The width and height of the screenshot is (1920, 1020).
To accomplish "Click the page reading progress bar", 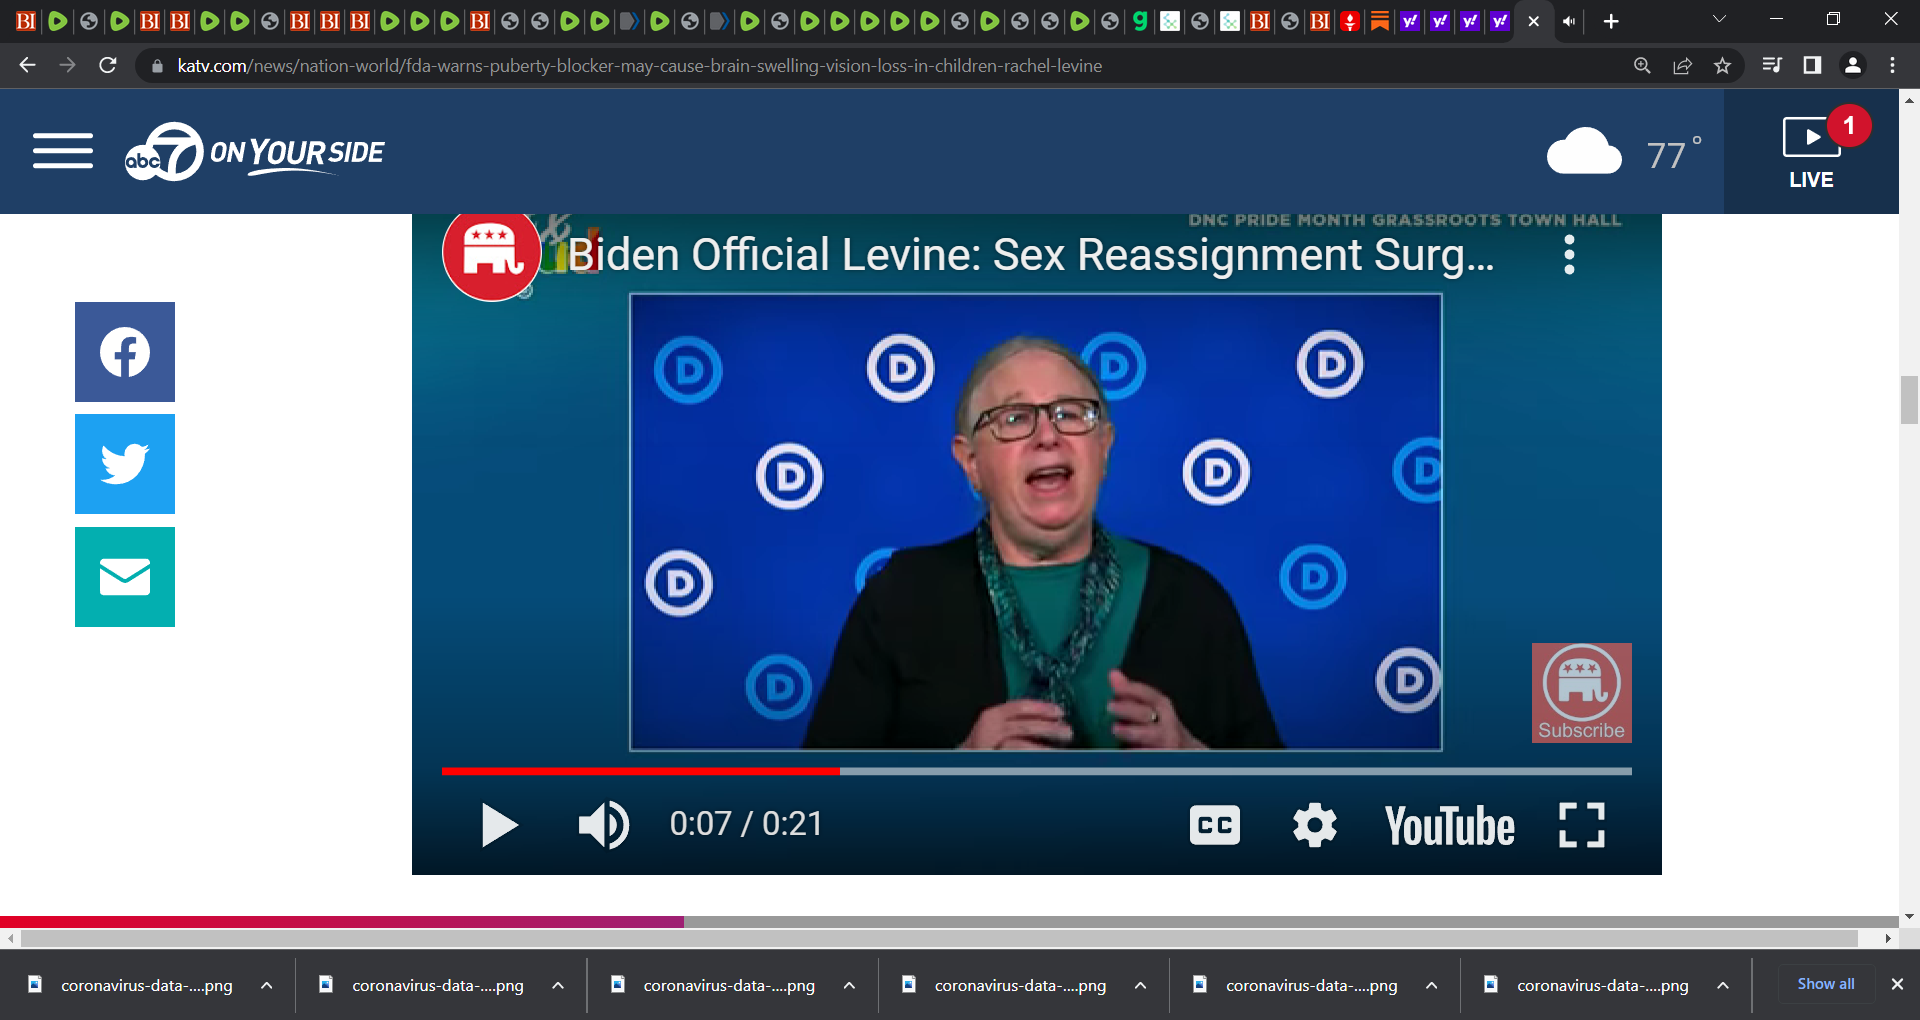I will tap(949, 921).
